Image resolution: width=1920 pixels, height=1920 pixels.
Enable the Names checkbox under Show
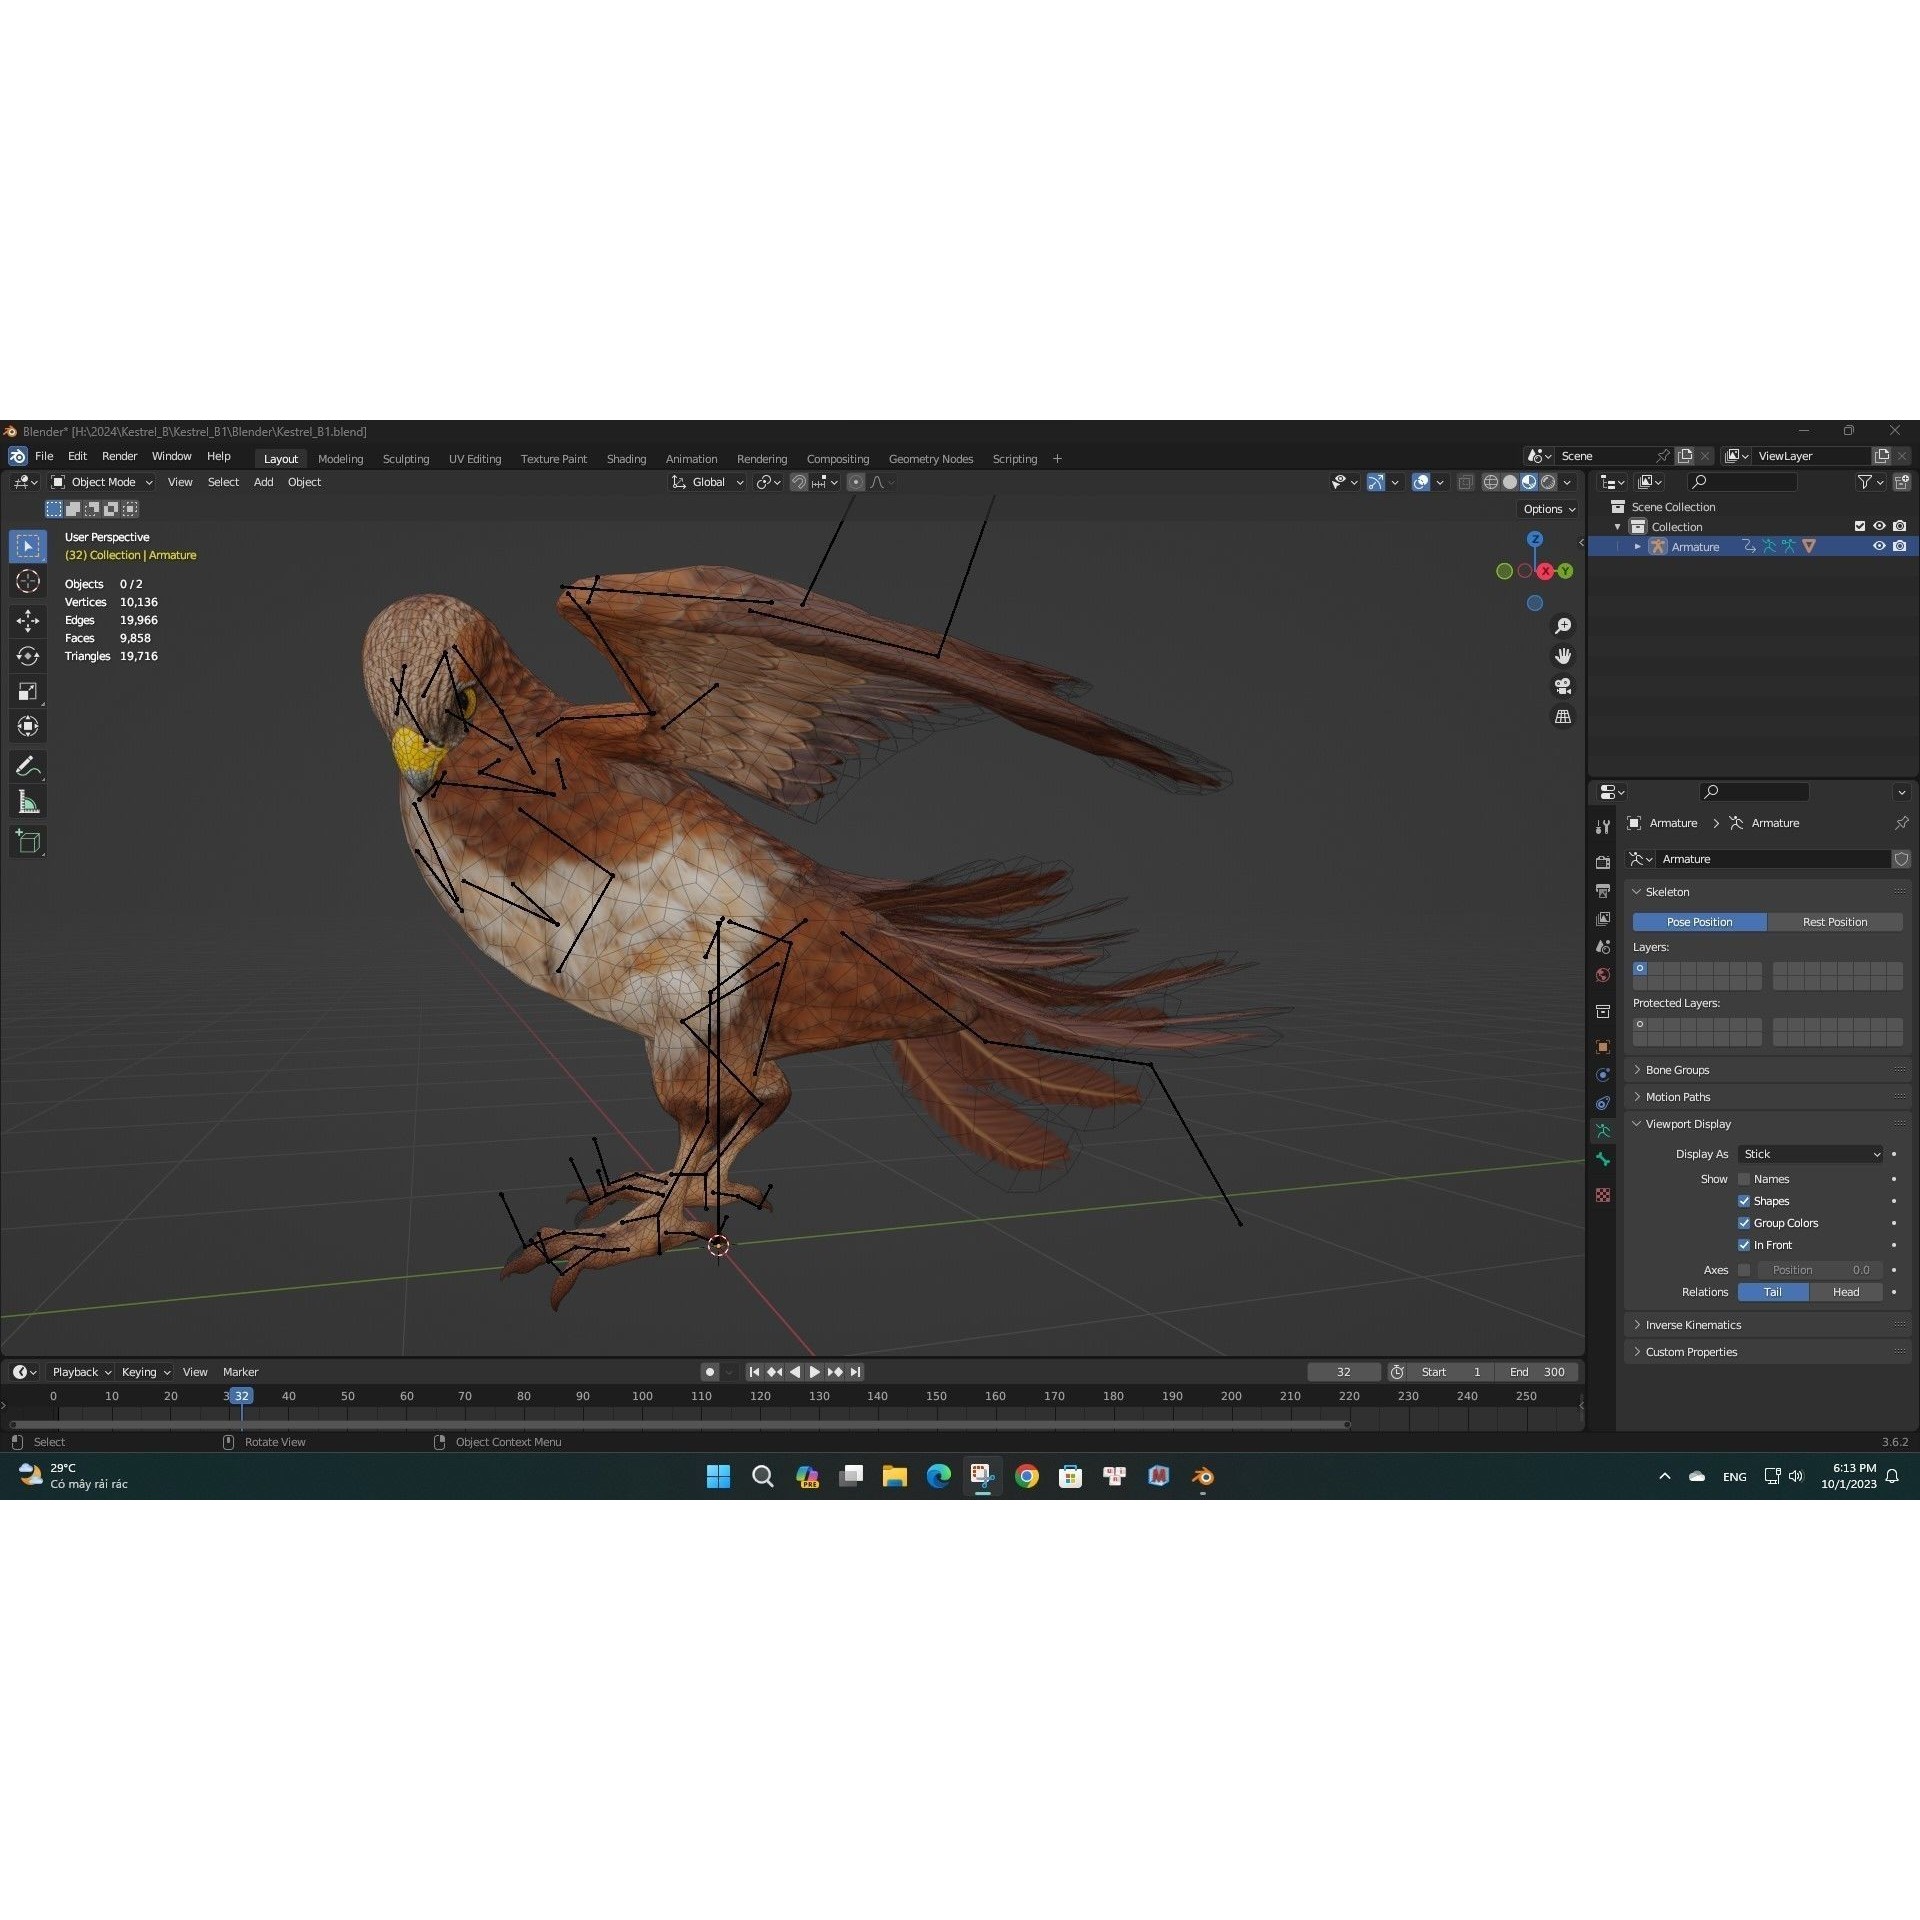(x=1745, y=1179)
